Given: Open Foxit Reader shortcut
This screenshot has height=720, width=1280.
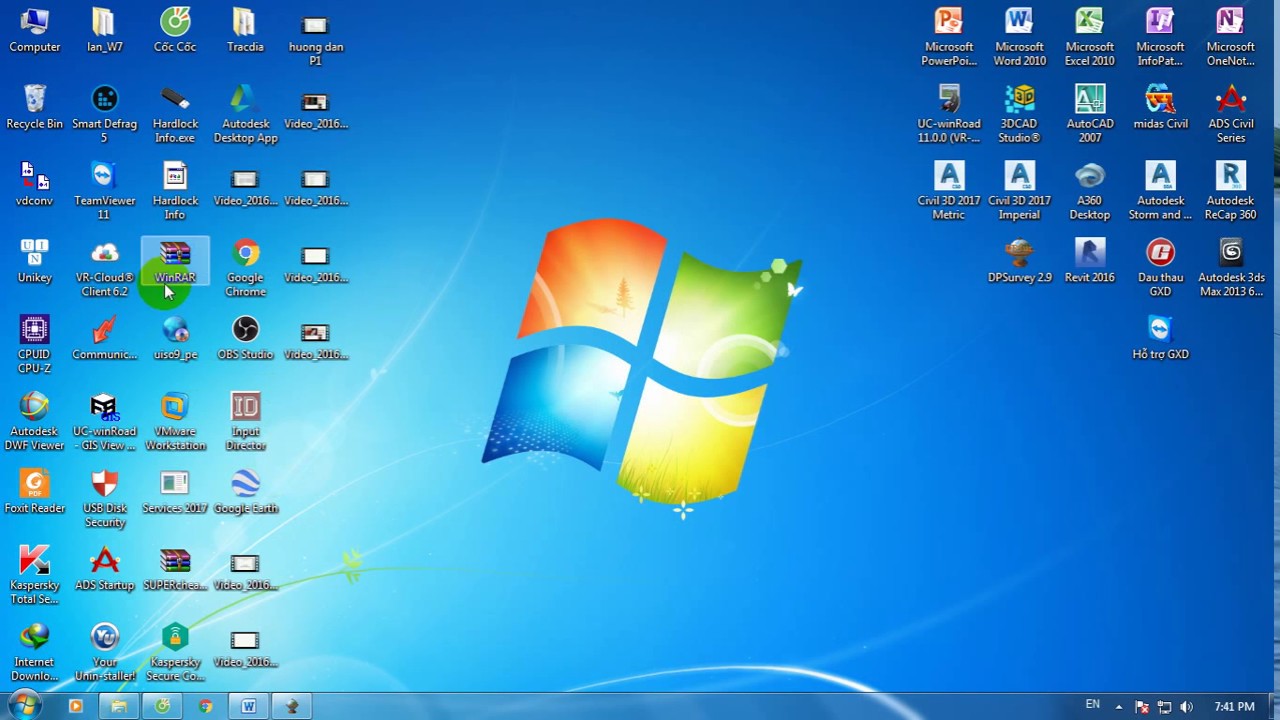Looking at the screenshot, I should tap(34, 492).
